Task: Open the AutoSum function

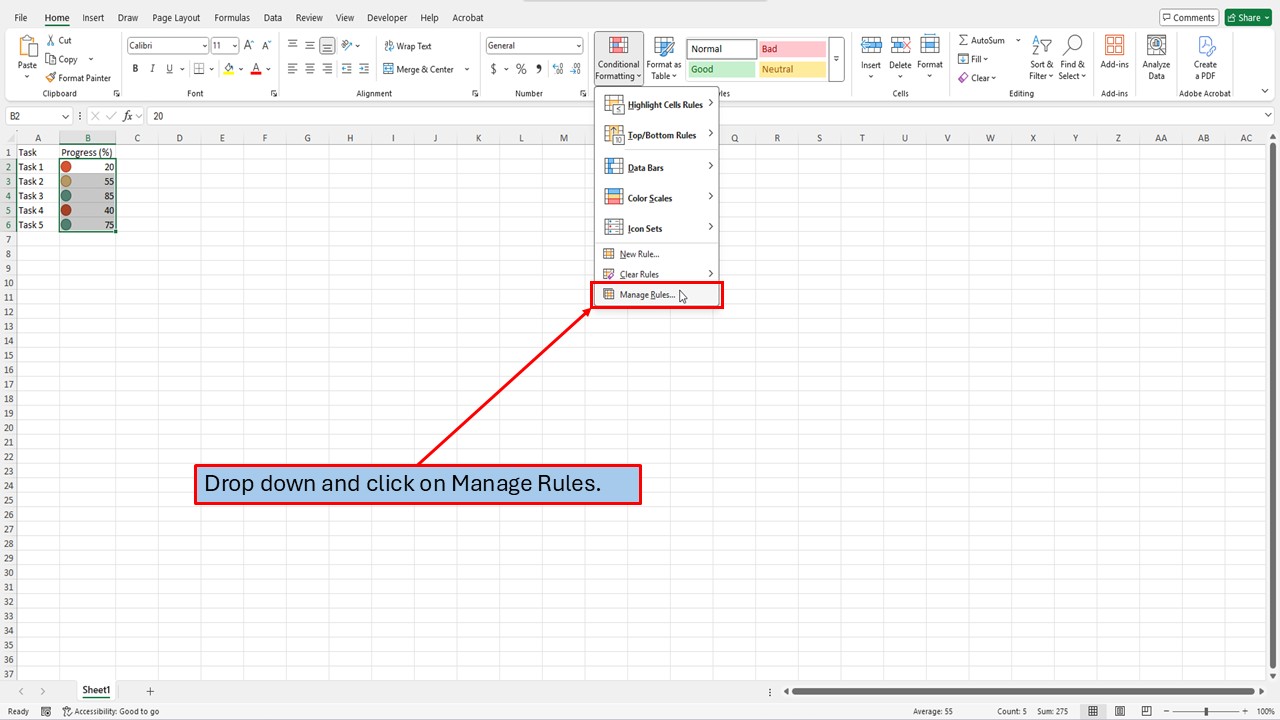Action: (982, 39)
